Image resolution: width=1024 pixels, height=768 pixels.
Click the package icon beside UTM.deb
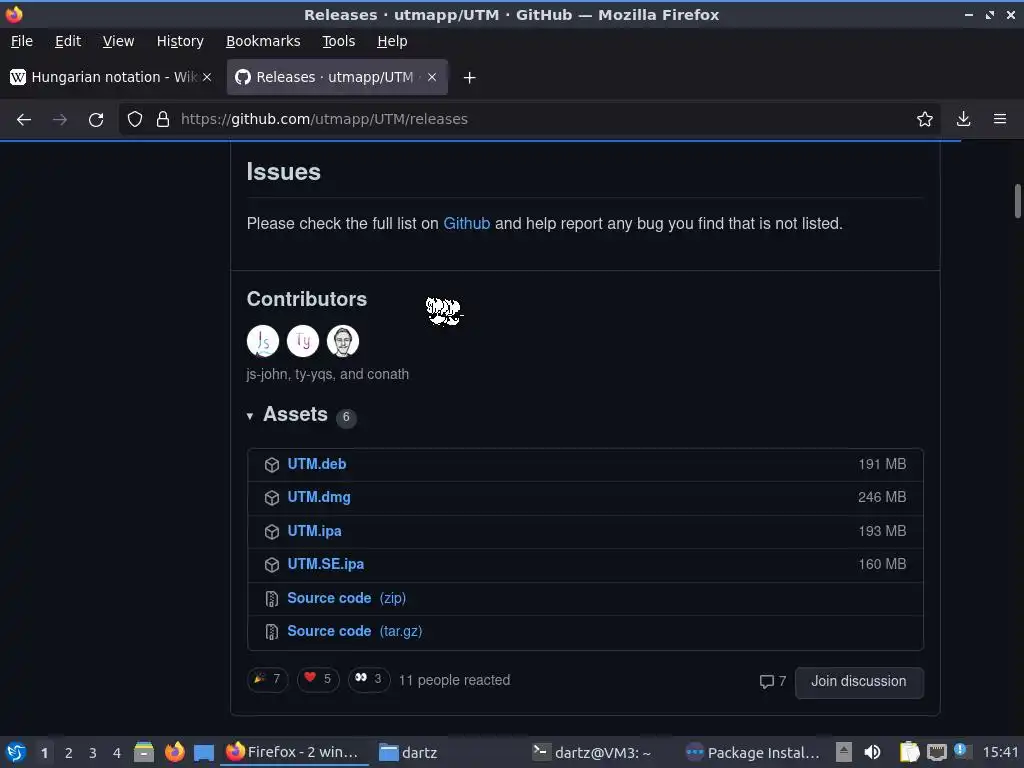pyautogui.click(x=272, y=465)
